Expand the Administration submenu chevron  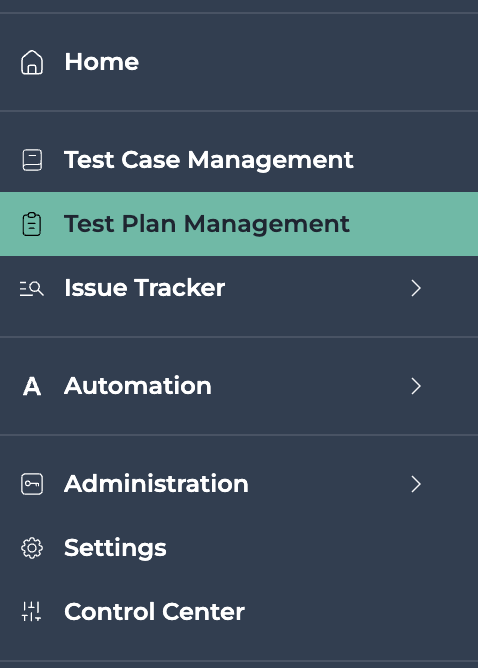pos(416,484)
